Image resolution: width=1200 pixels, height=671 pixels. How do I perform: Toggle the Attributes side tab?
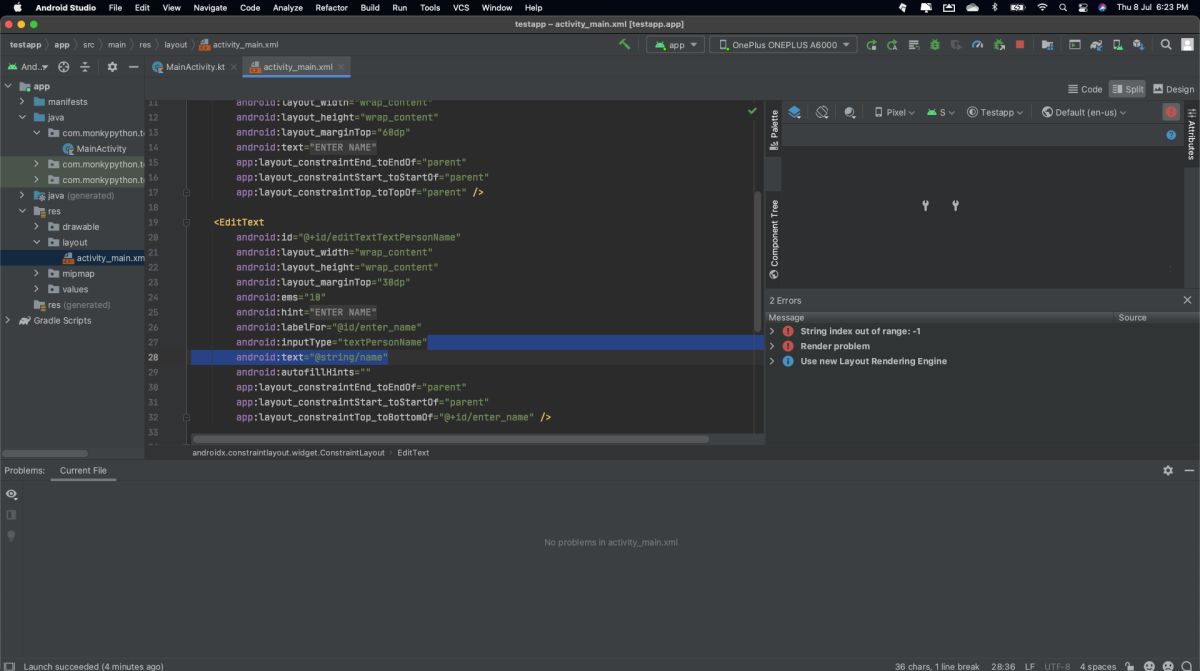pyautogui.click(x=1191, y=132)
